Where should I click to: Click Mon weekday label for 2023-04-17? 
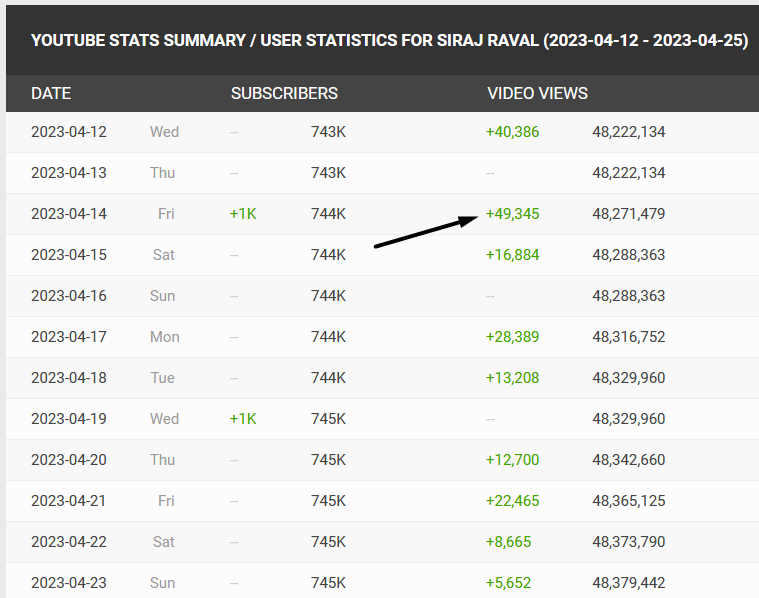[x=165, y=337]
